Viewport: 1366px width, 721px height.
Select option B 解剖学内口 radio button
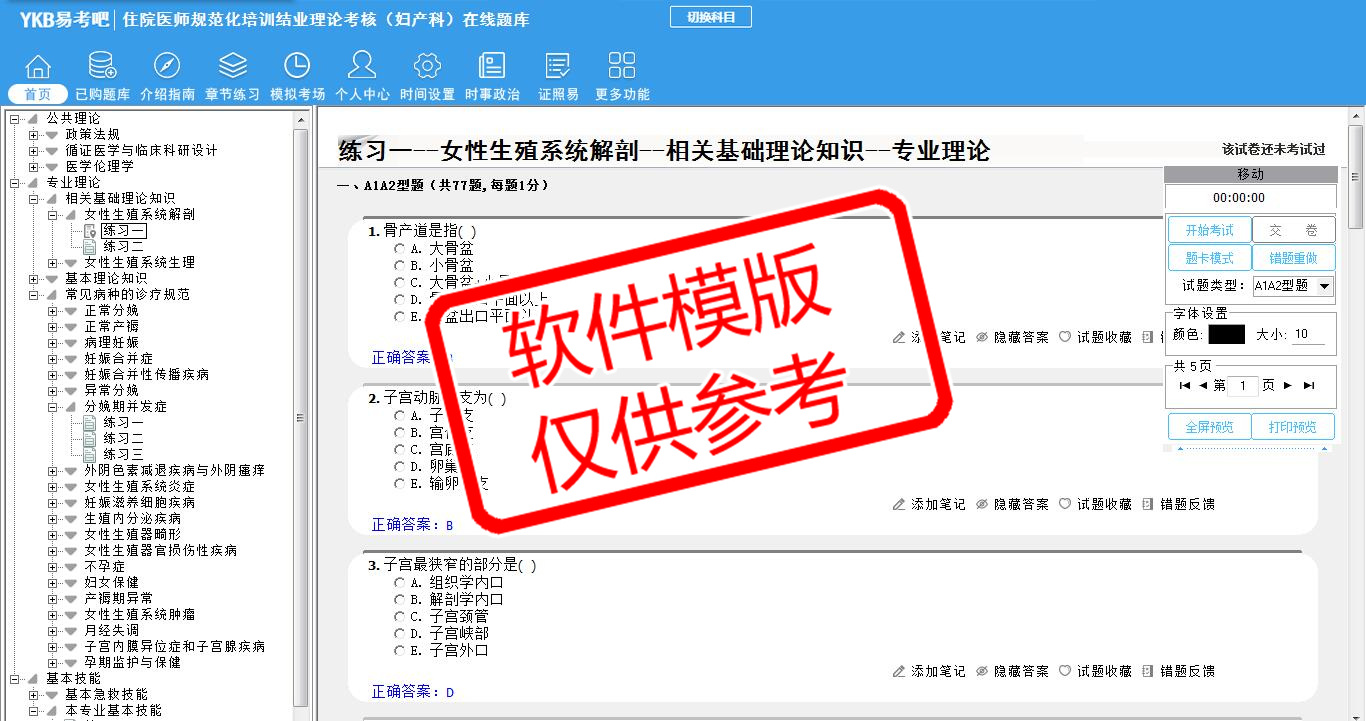point(399,600)
